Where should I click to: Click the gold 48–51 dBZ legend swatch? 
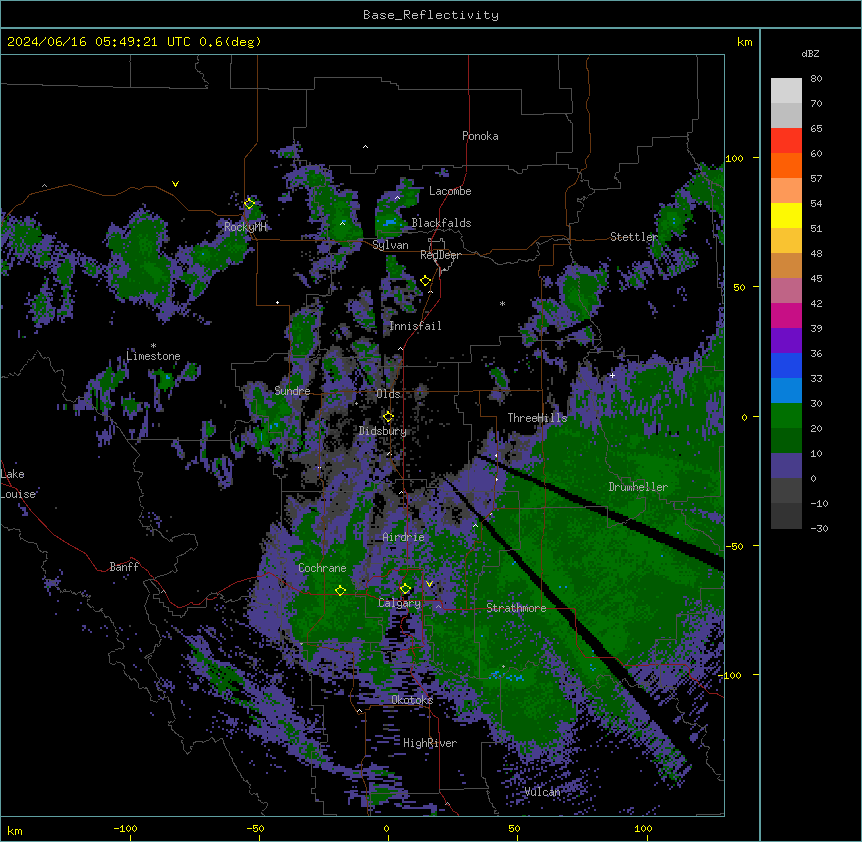786,241
